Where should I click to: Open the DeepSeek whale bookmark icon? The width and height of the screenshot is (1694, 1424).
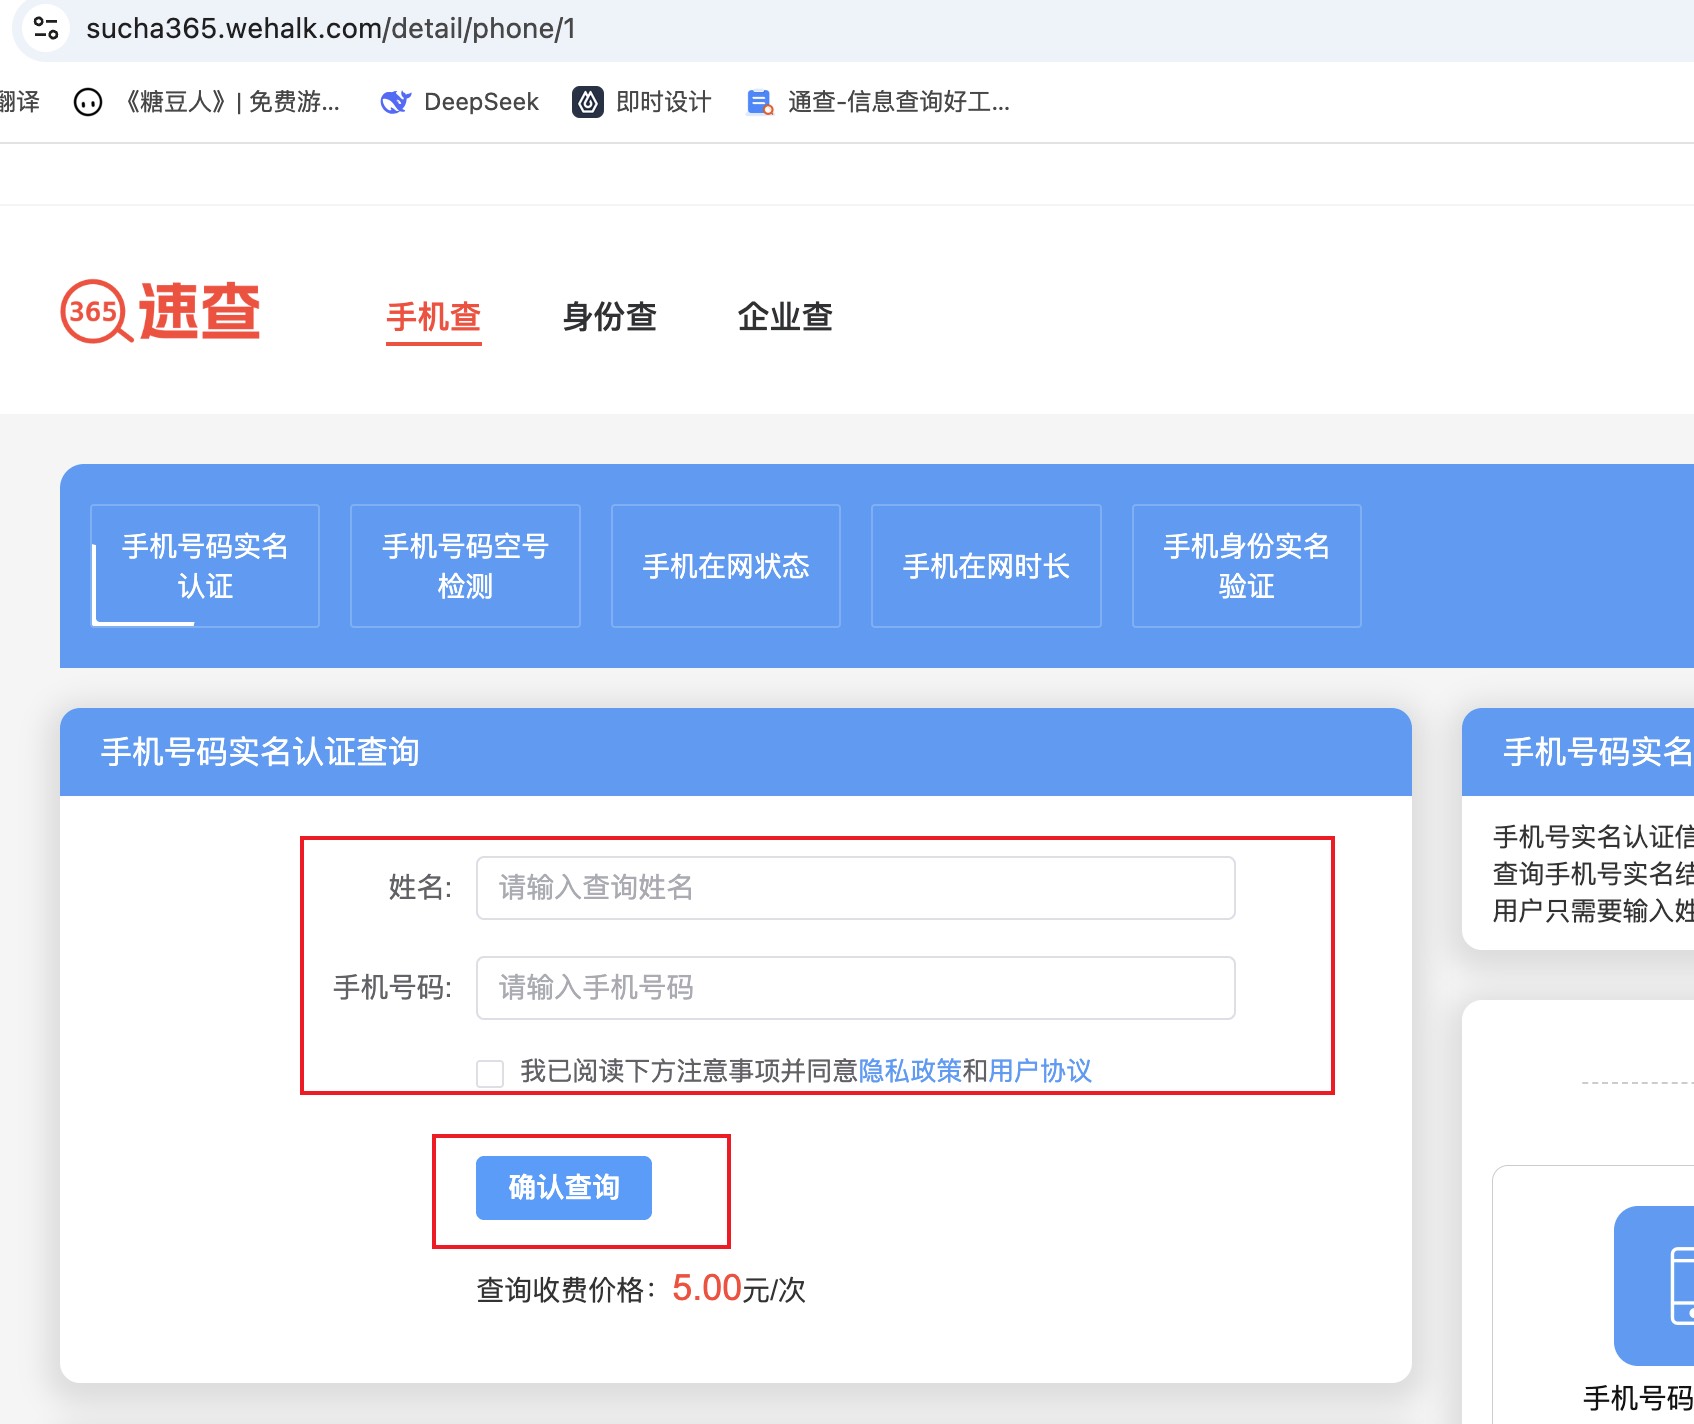coord(396,102)
